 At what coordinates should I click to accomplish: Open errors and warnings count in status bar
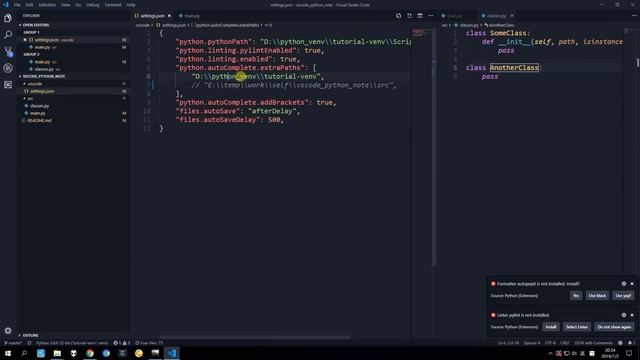(x=122, y=343)
